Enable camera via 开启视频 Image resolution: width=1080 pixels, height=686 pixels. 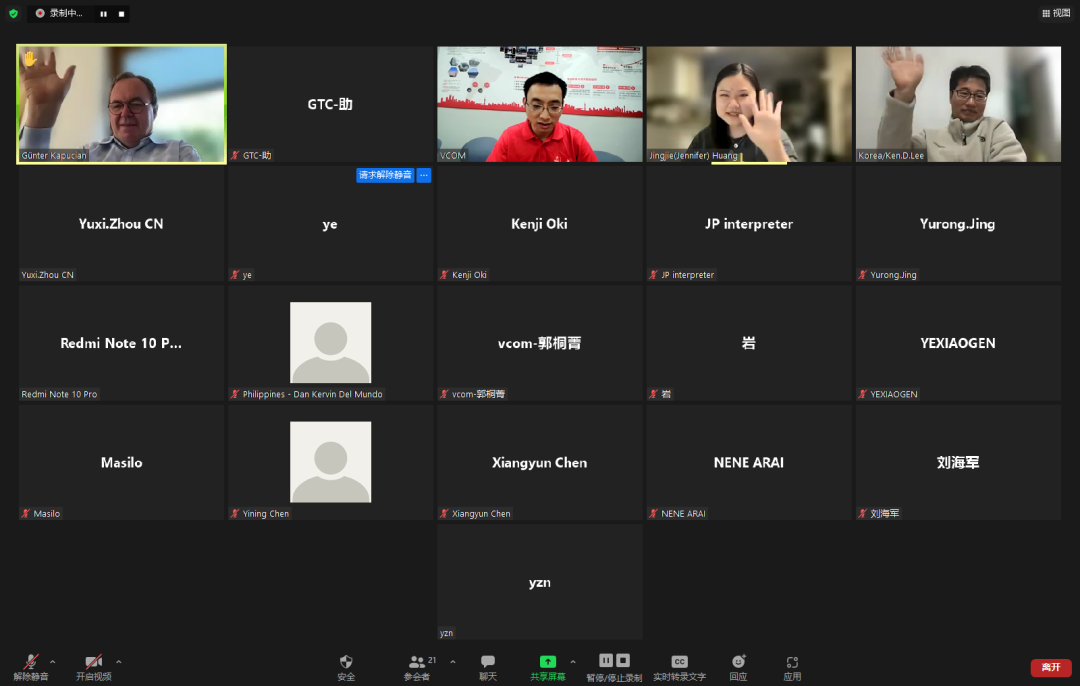(x=92, y=665)
